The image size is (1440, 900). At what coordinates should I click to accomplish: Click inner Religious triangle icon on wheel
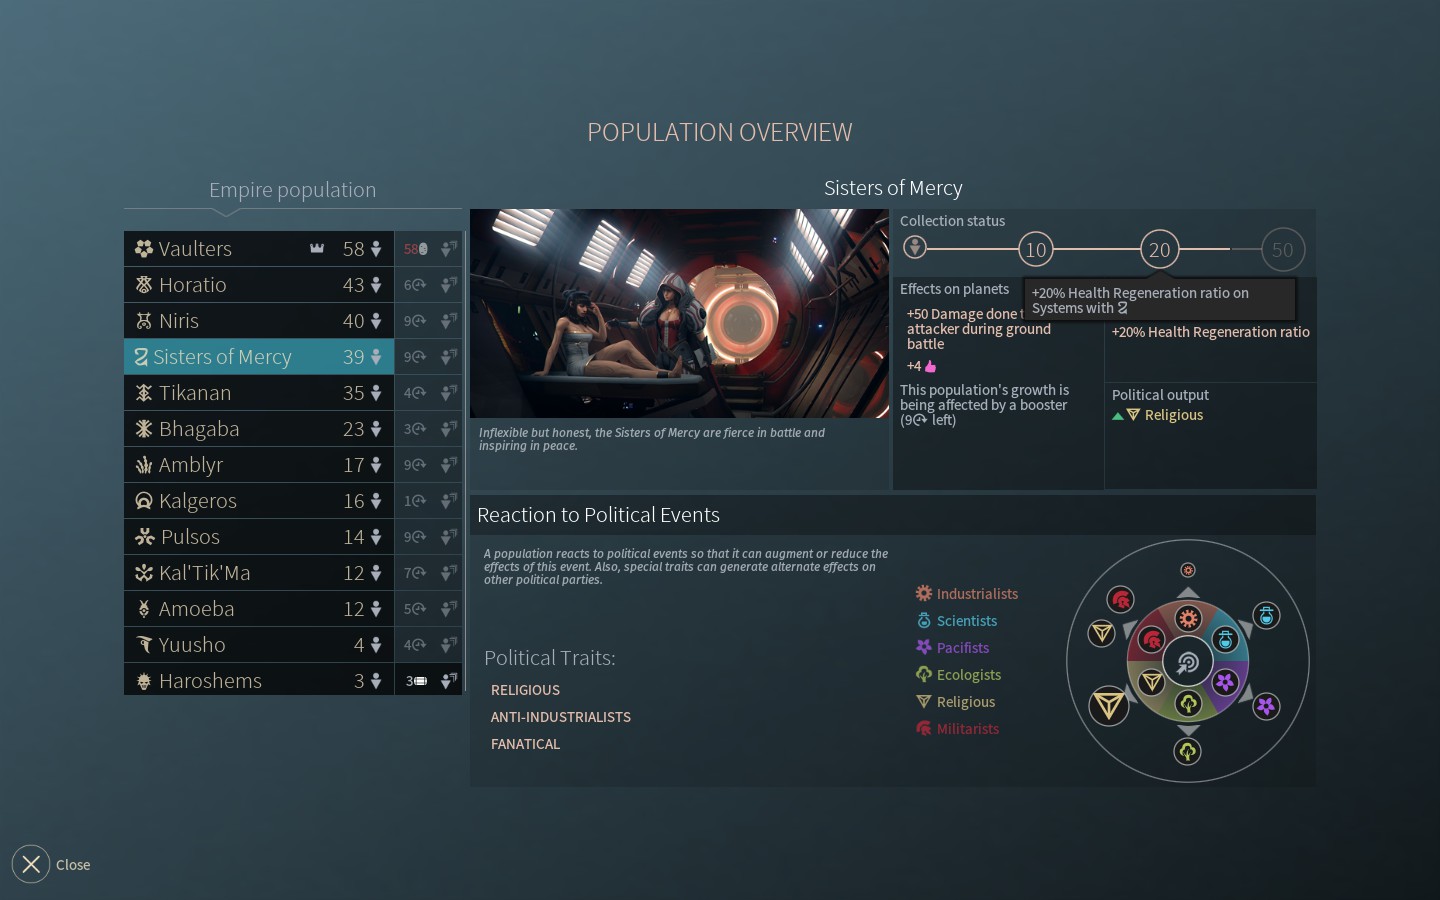tap(1151, 682)
